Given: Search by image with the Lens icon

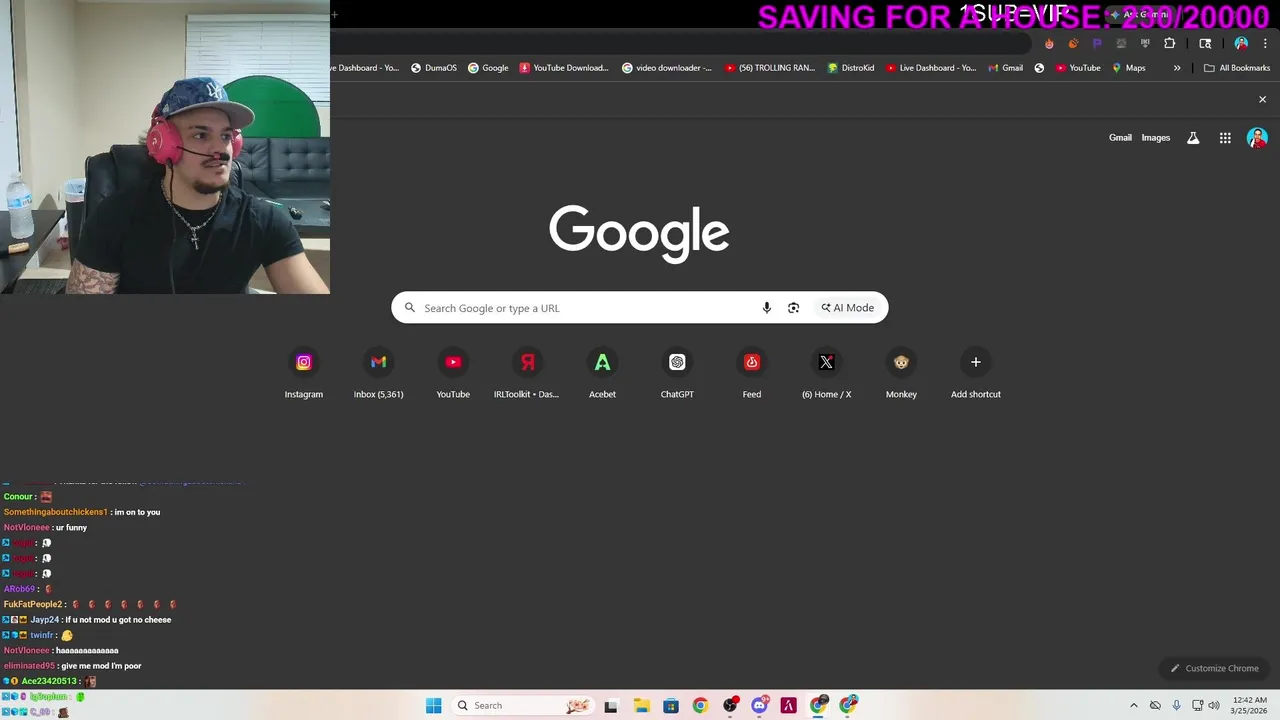Looking at the screenshot, I should click(x=793, y=308).
